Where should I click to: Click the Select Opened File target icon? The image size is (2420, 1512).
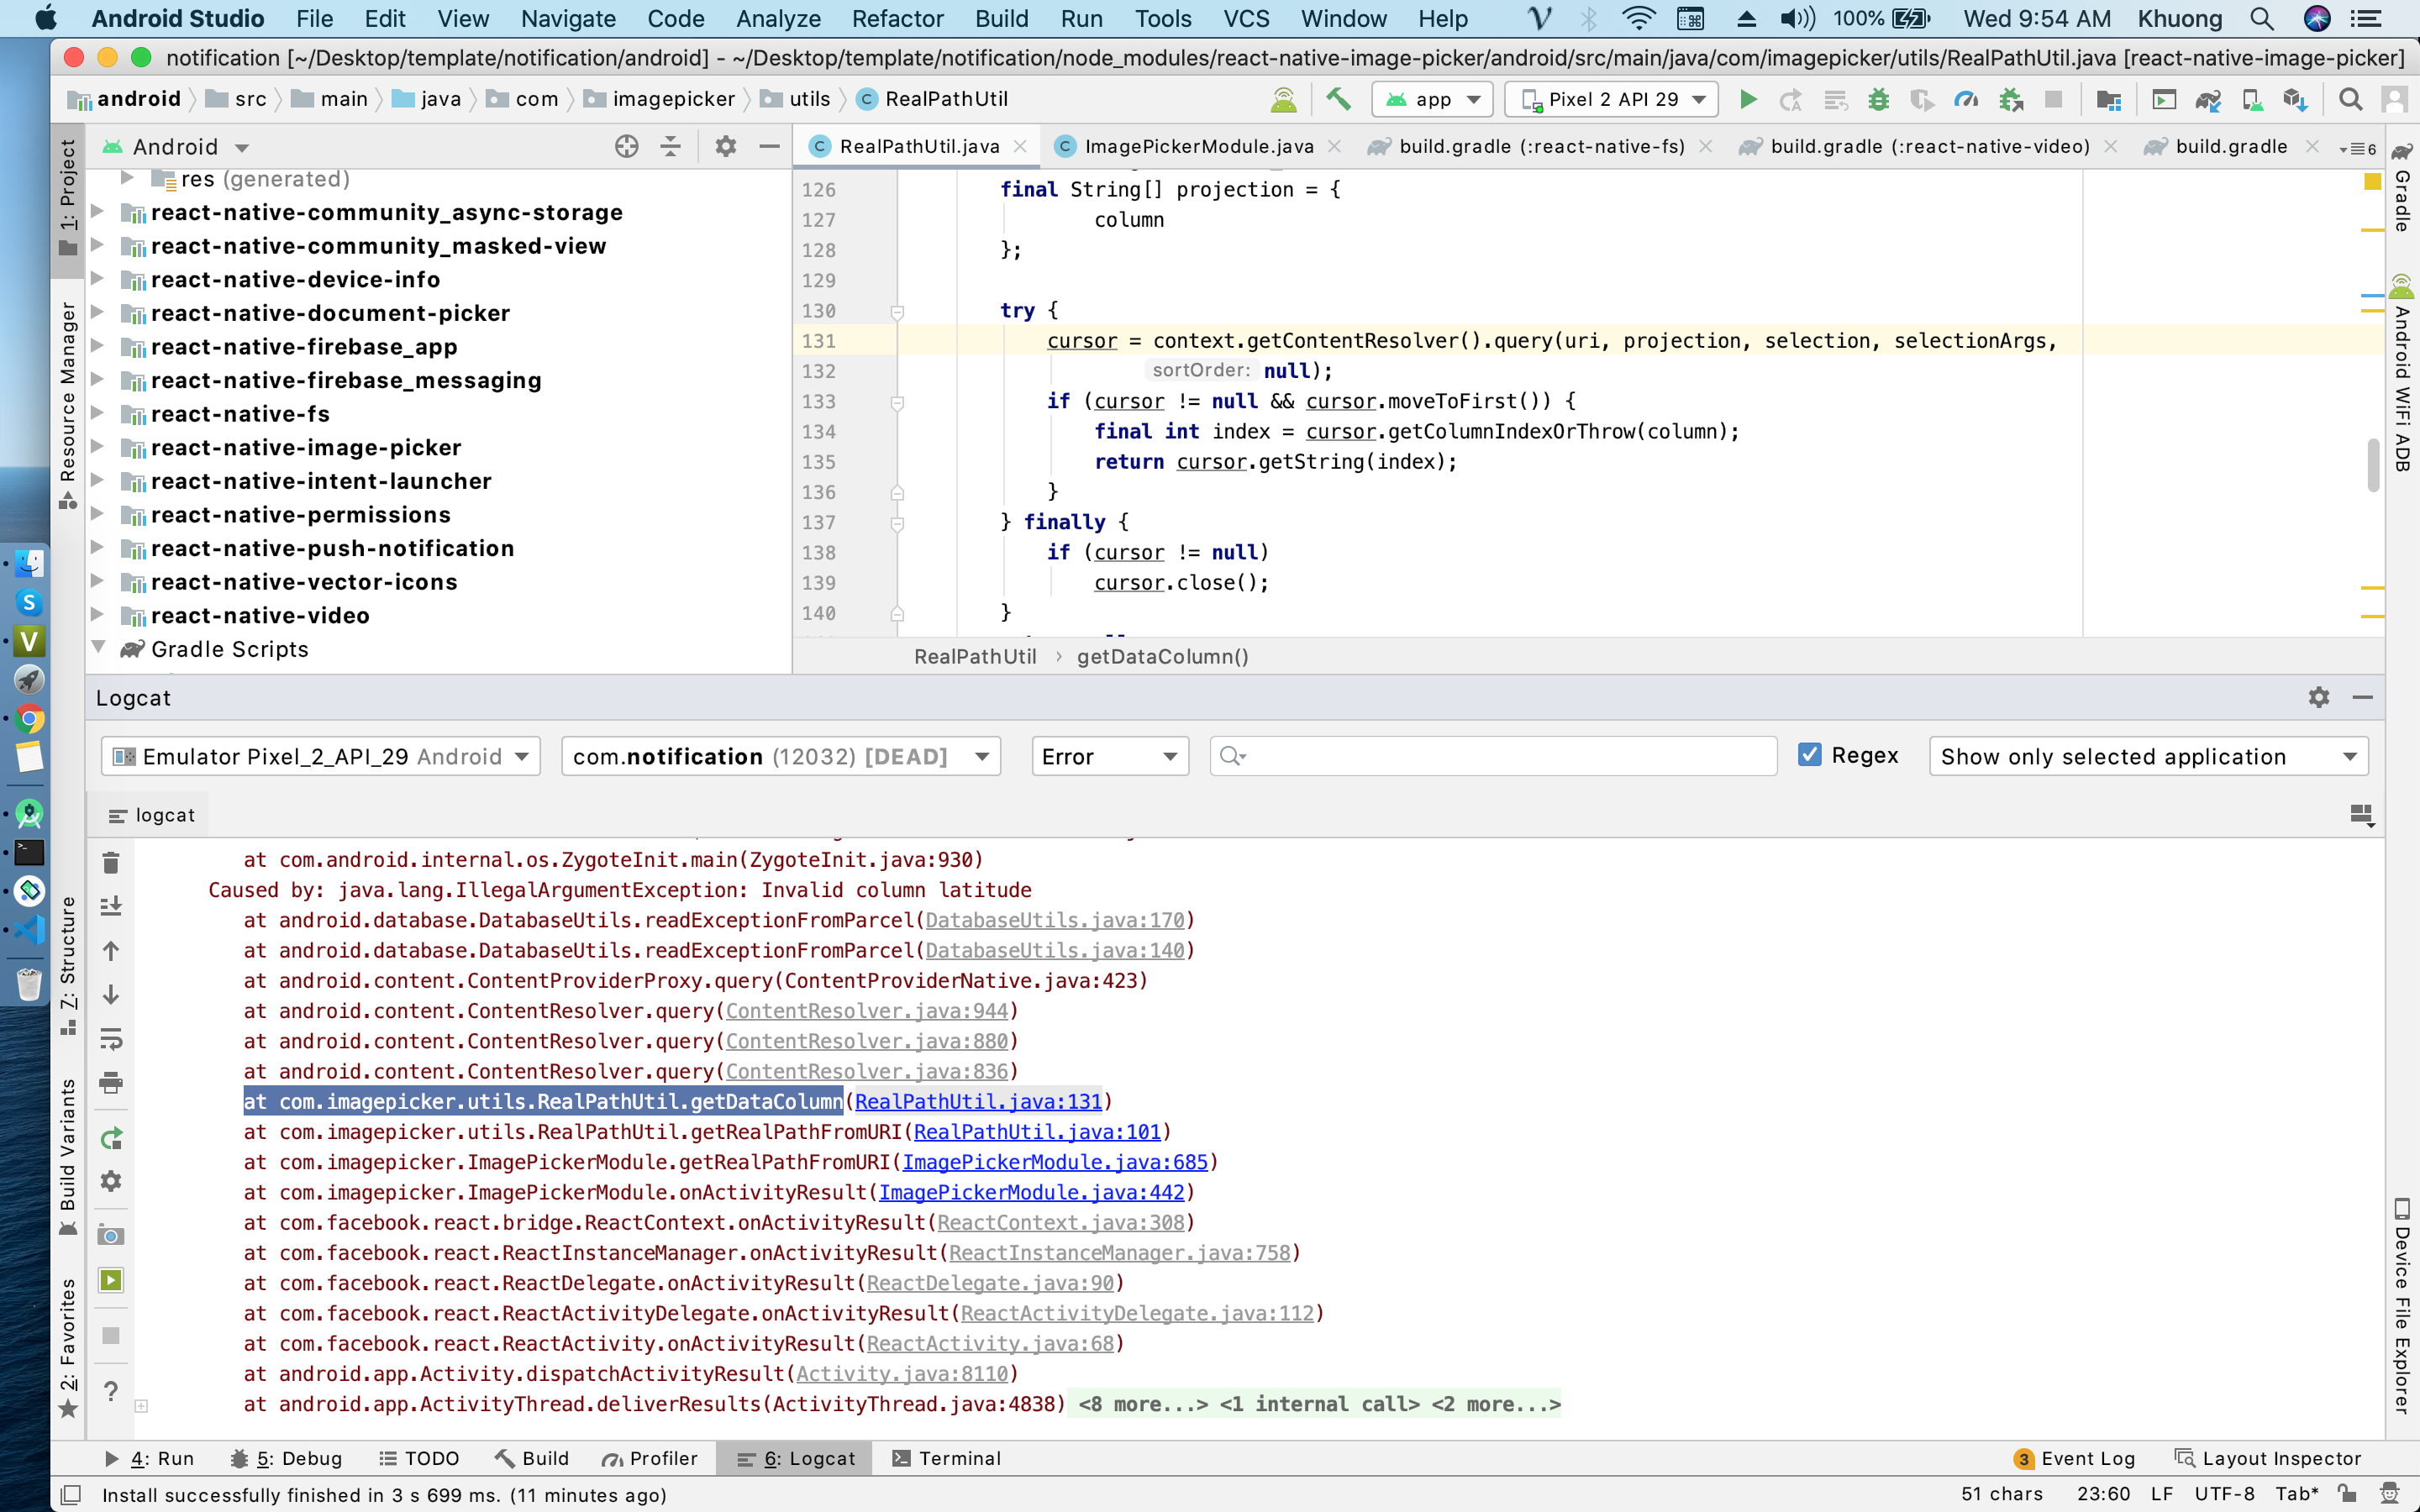point(626,147)
